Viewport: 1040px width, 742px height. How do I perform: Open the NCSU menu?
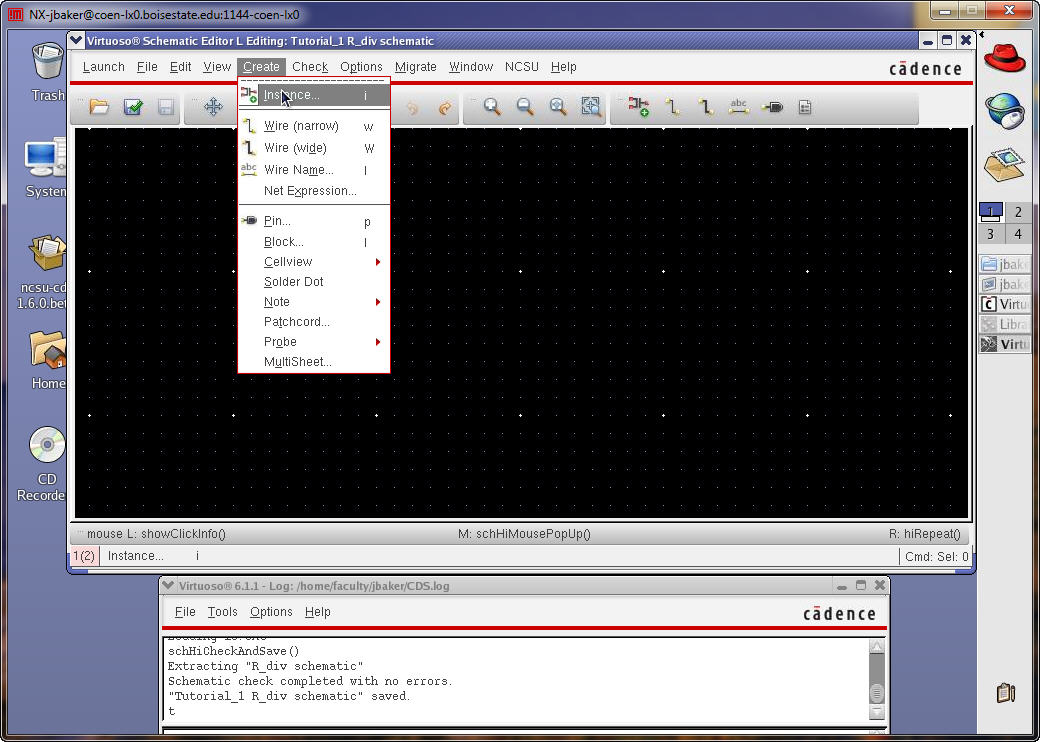point(521,67)
